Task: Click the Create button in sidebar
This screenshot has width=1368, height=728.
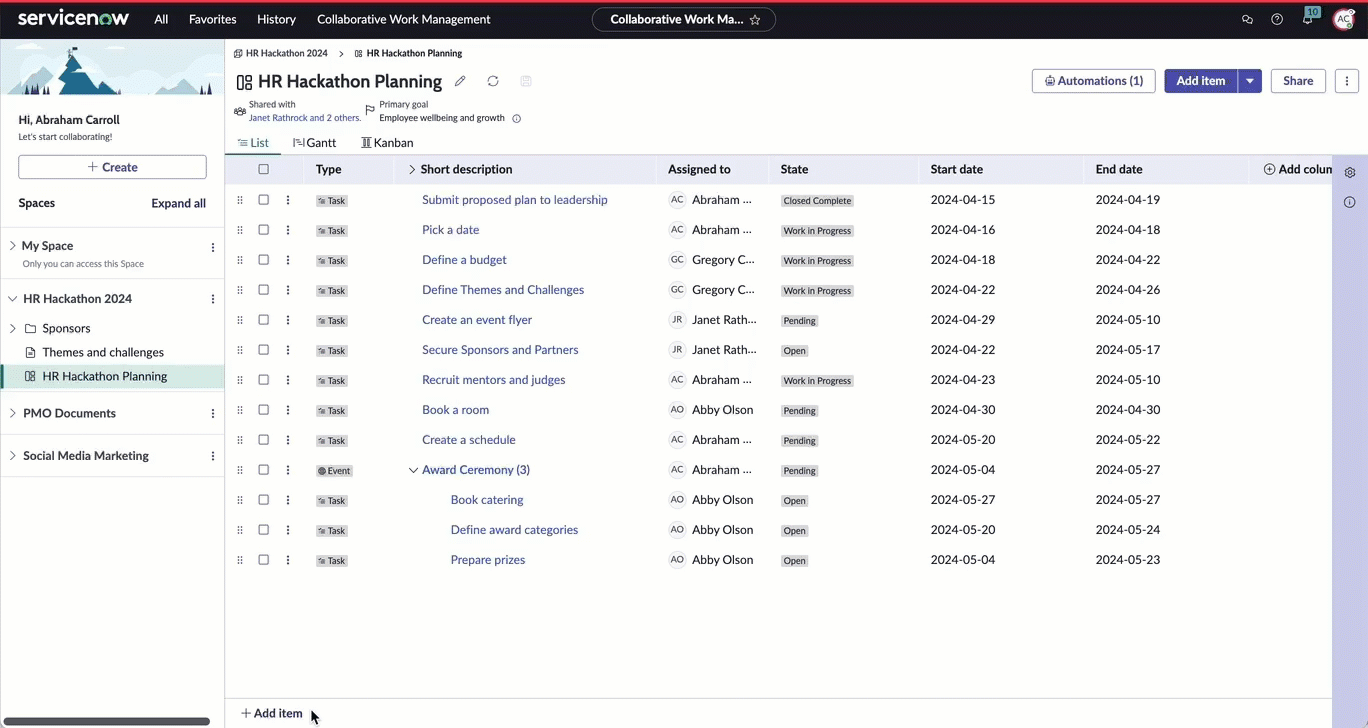Action: [x=112, y=167]
